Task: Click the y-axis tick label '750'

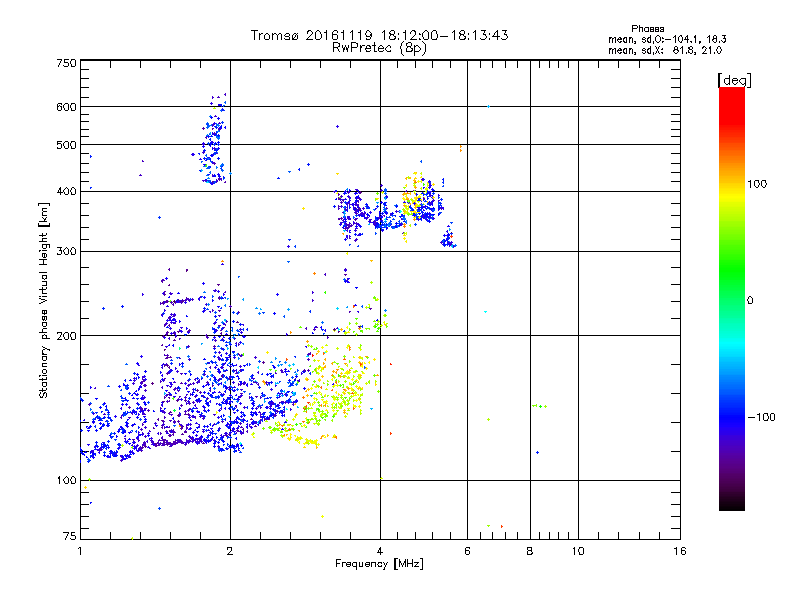Action: pos(66,63)
